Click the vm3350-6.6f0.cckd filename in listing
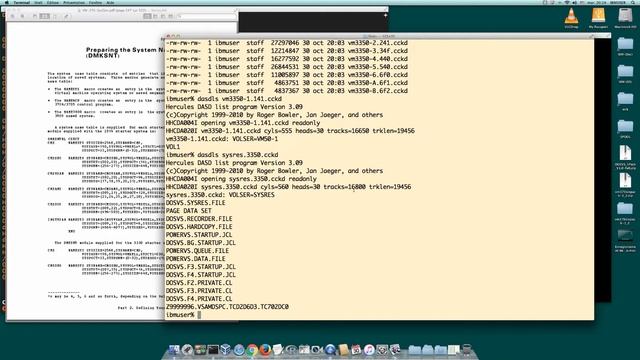Viewport: 640px width, 360px height. coord(378,75)
